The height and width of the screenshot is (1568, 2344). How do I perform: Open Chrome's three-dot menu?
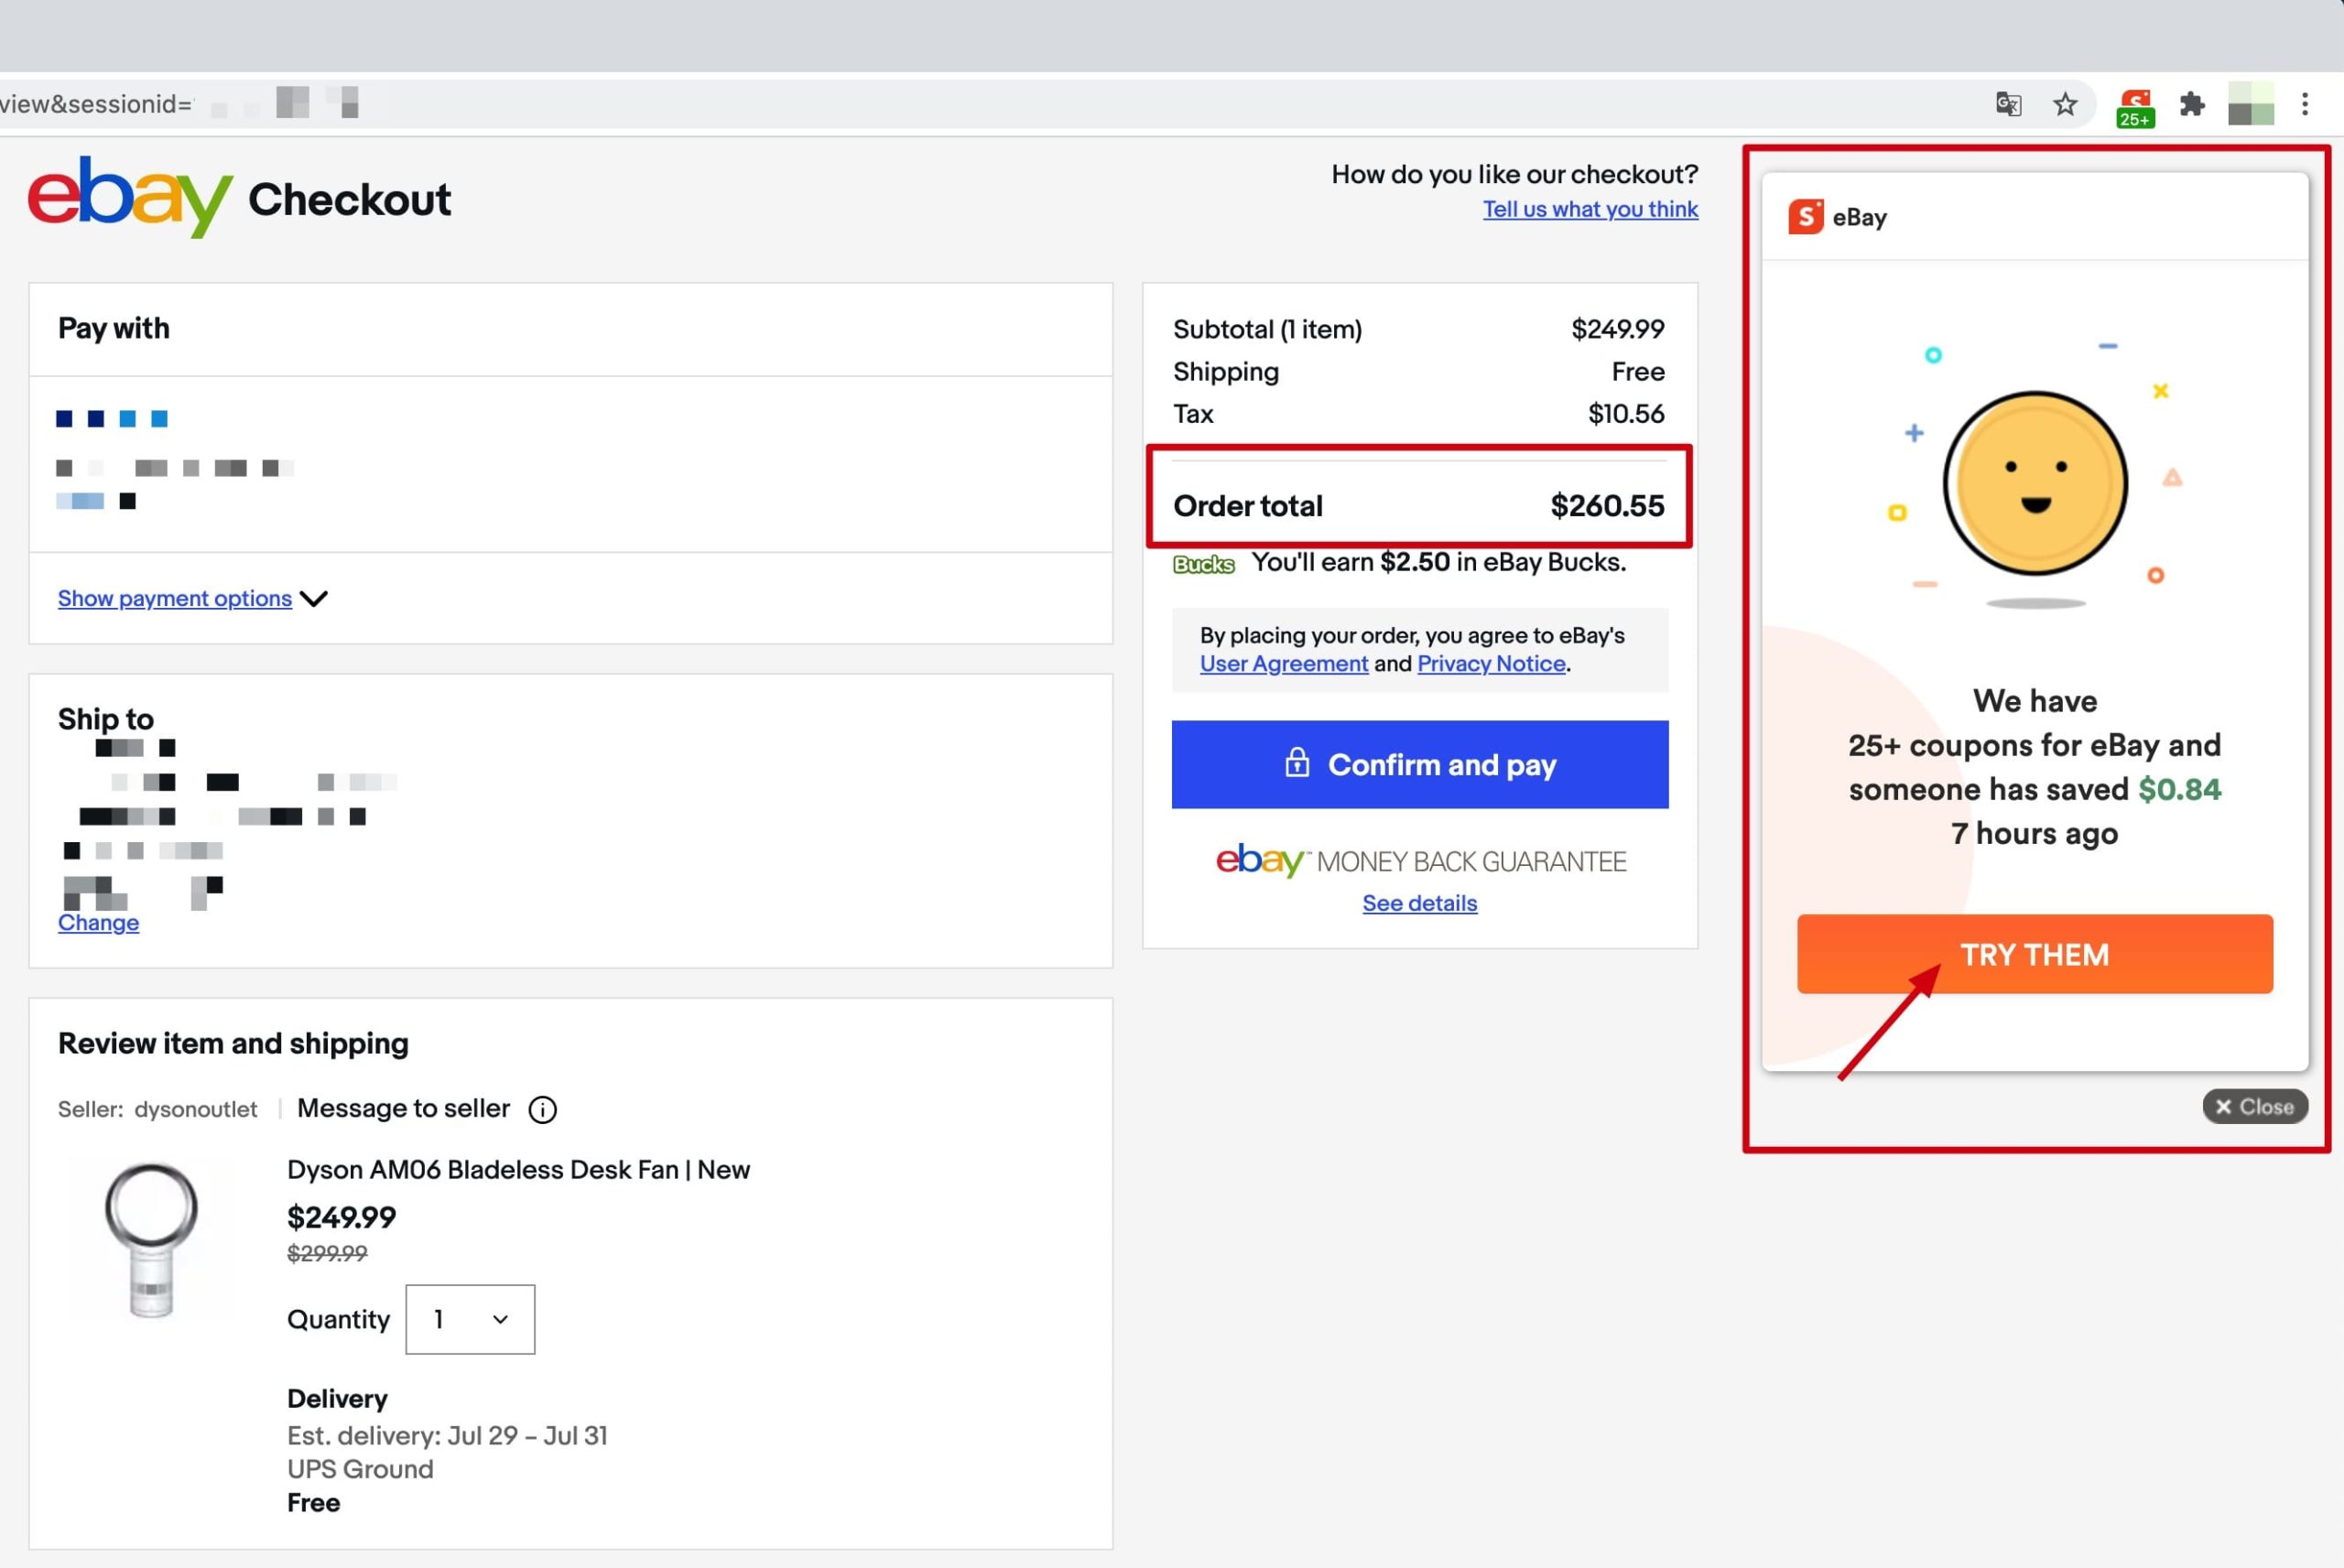click(x=2305, y=104)
